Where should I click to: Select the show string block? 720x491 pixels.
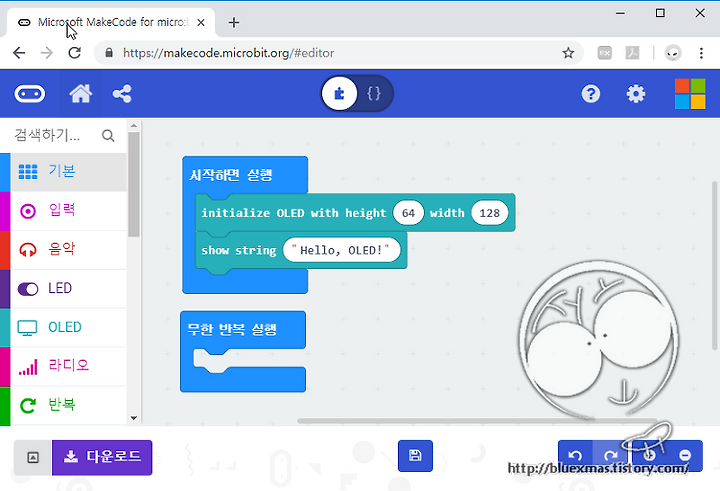(238, 251)
